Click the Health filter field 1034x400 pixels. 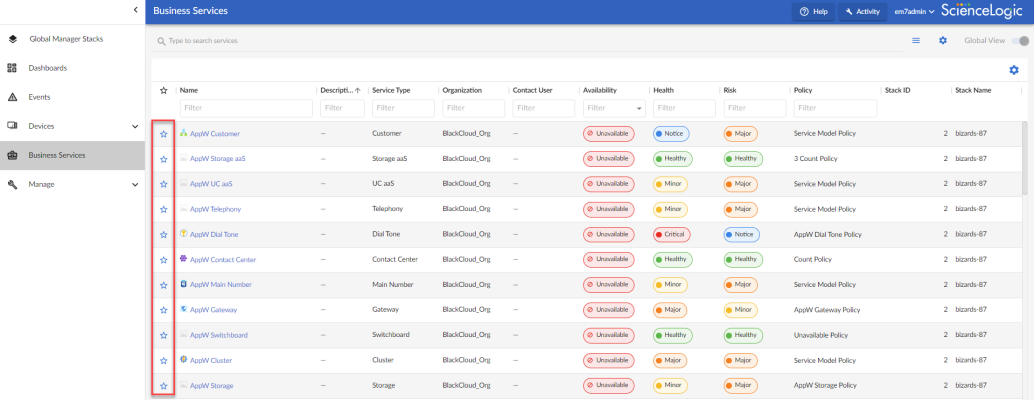(x=684, y=108)
